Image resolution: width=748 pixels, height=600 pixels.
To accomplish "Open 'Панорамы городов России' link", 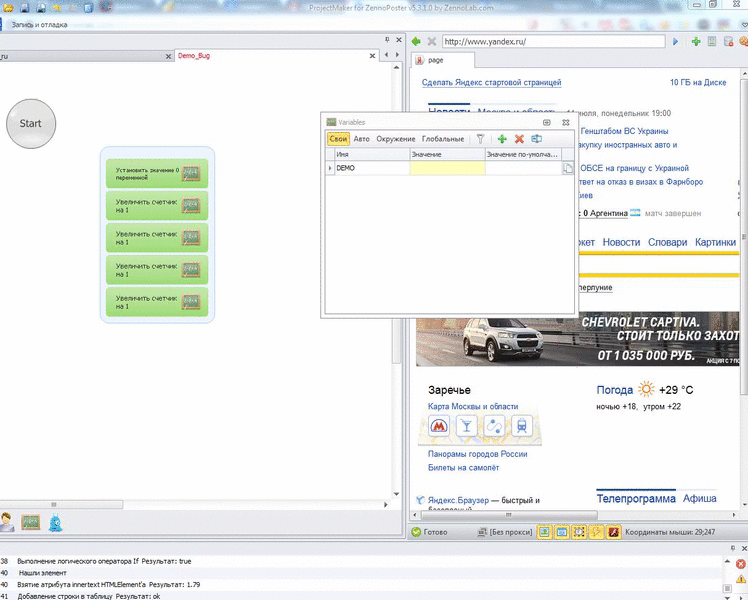I will pyautogui.click(x=478, y=454).
